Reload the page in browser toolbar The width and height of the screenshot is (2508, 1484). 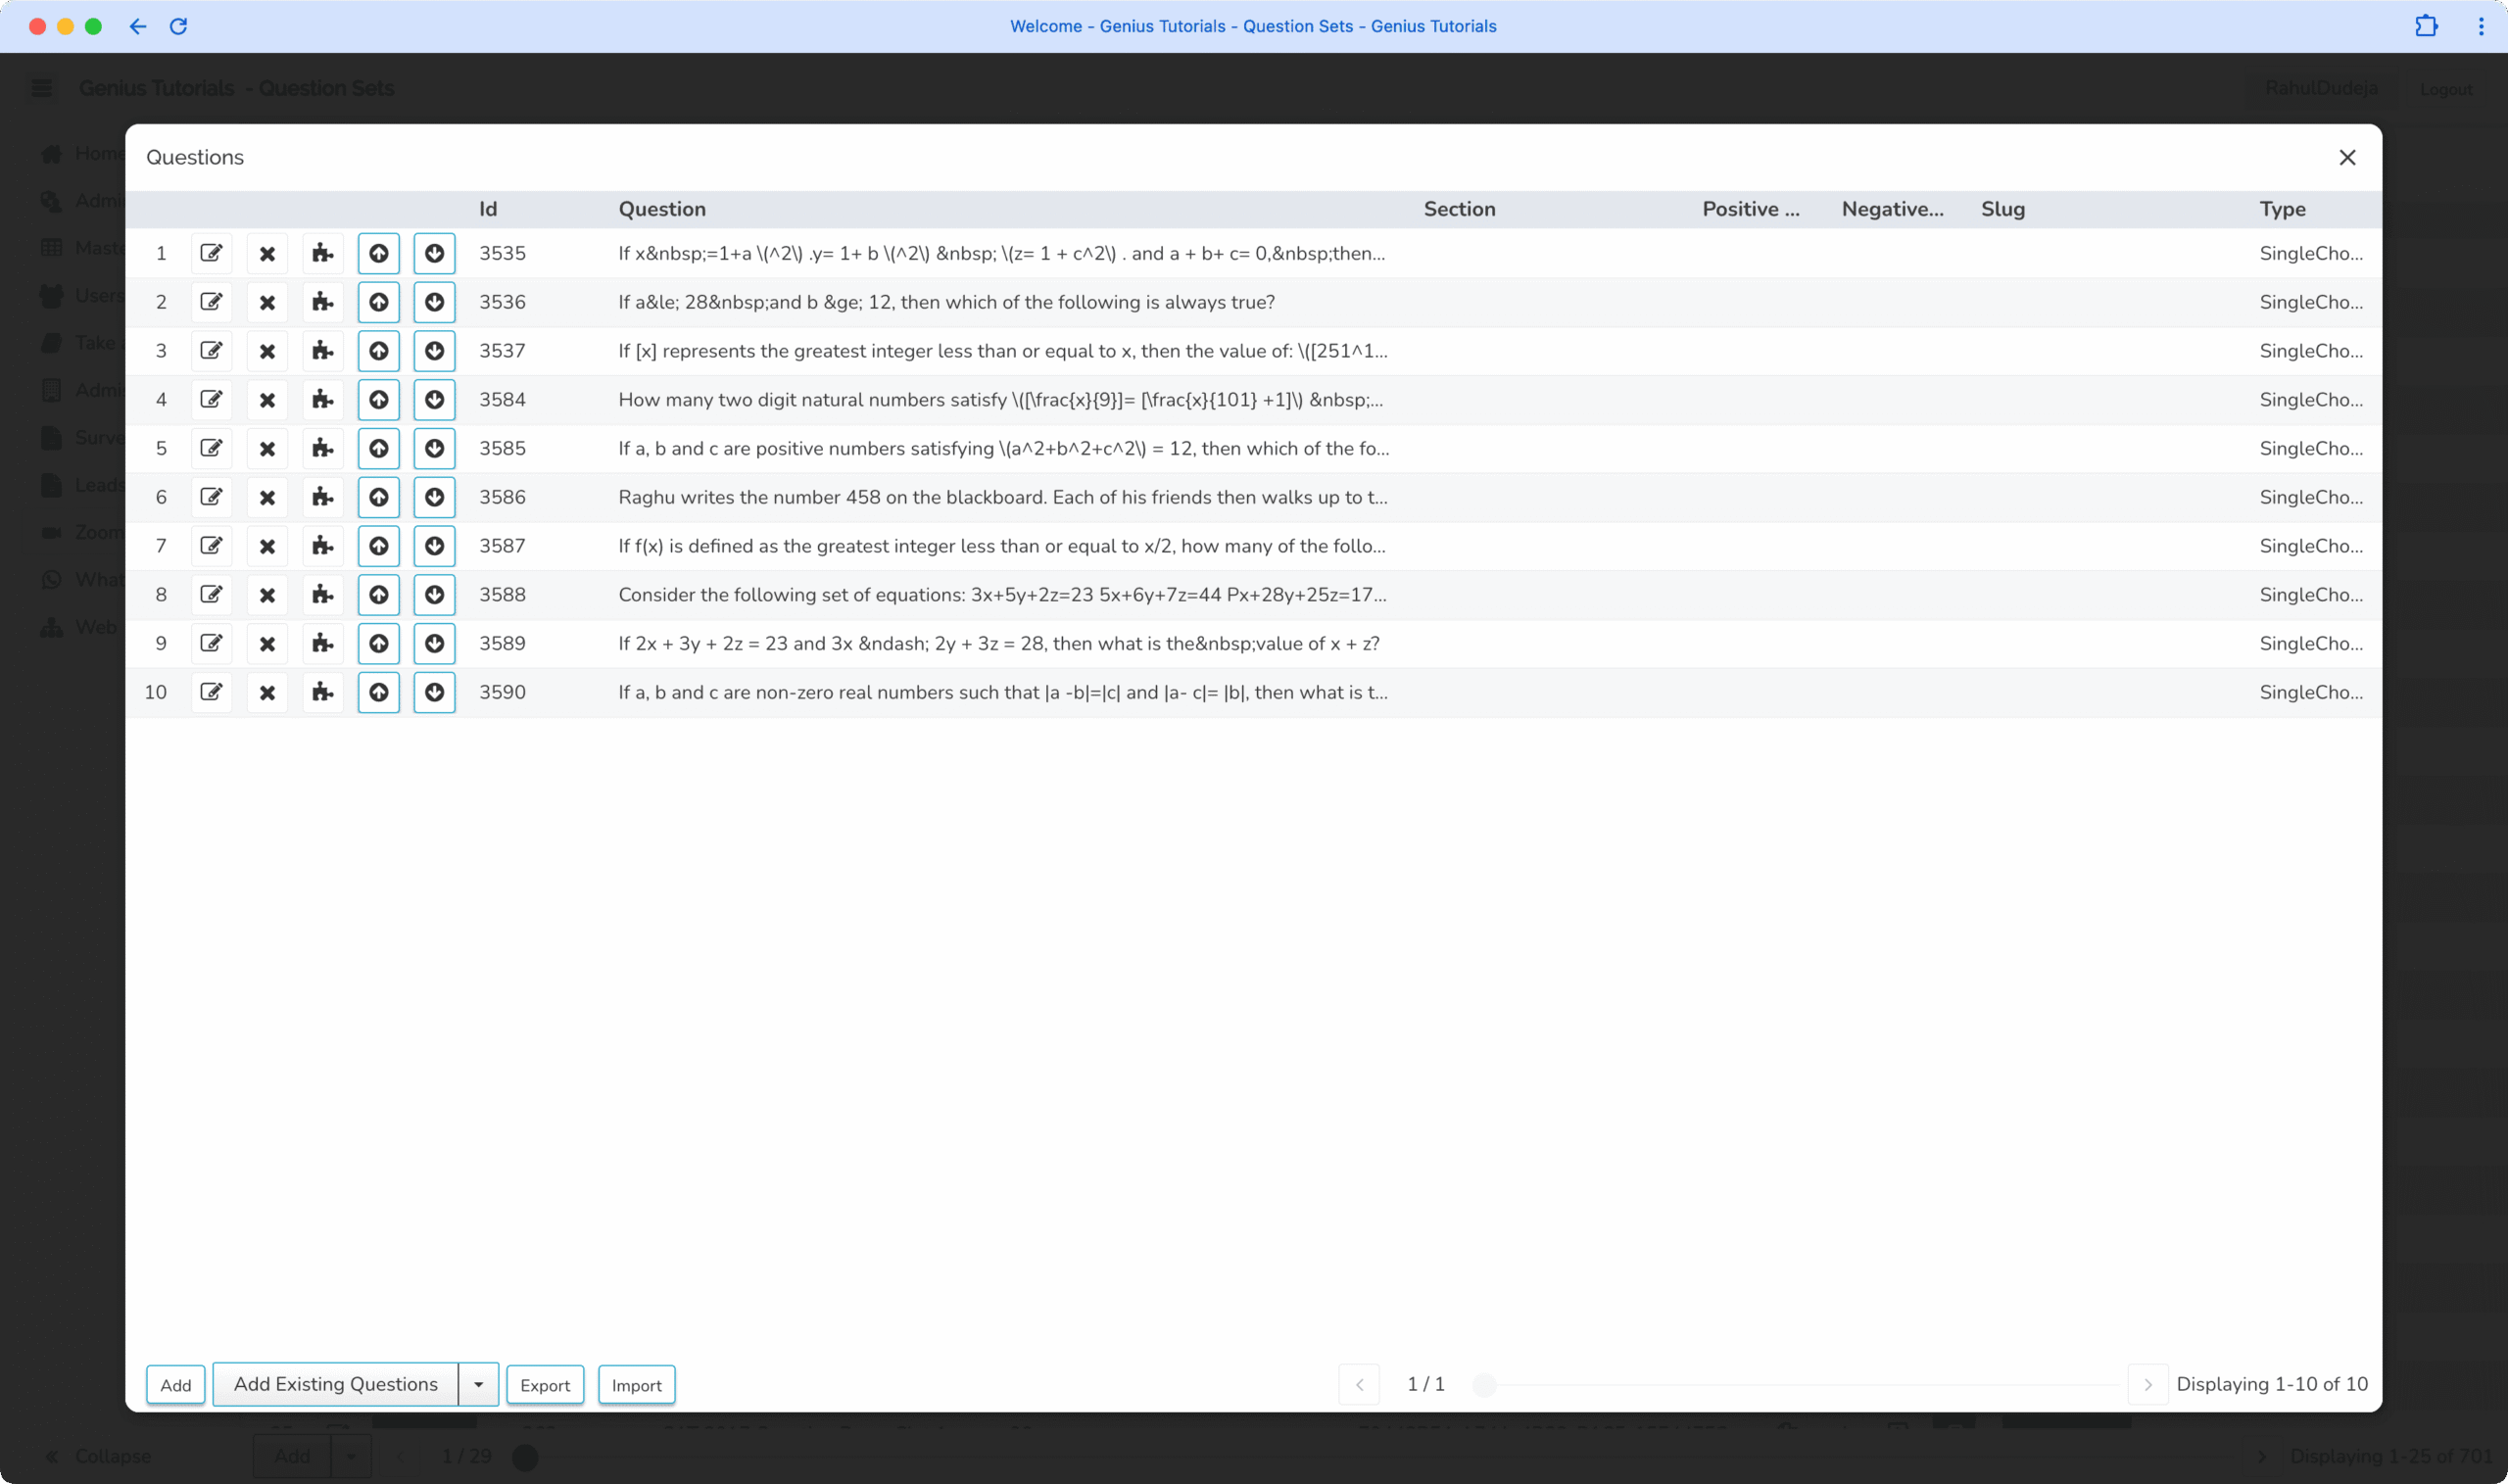click(x=178, y=26)
